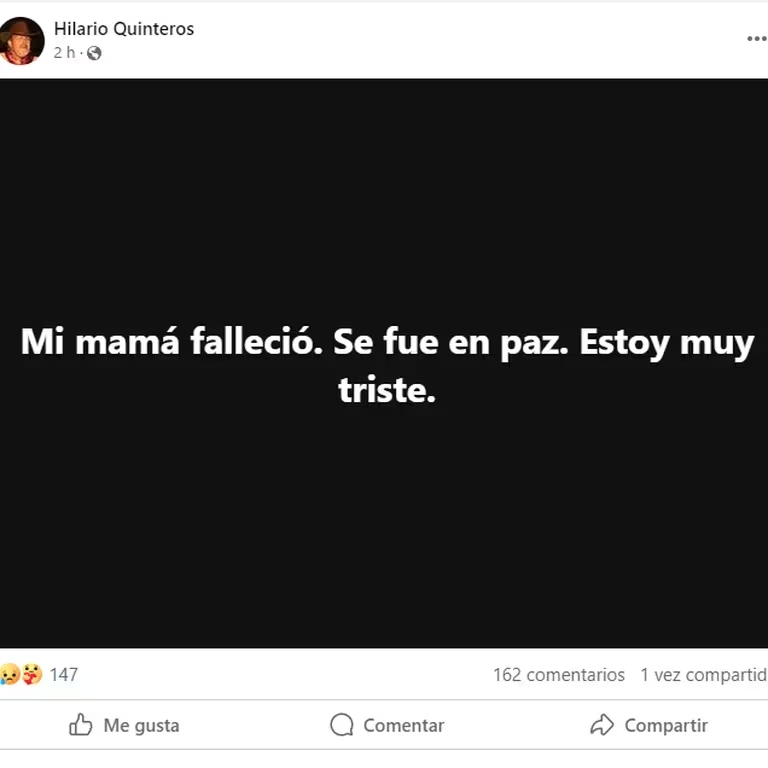Open the Compartir share option
This screenshot has height=768, width=768.
pos(666,725)
